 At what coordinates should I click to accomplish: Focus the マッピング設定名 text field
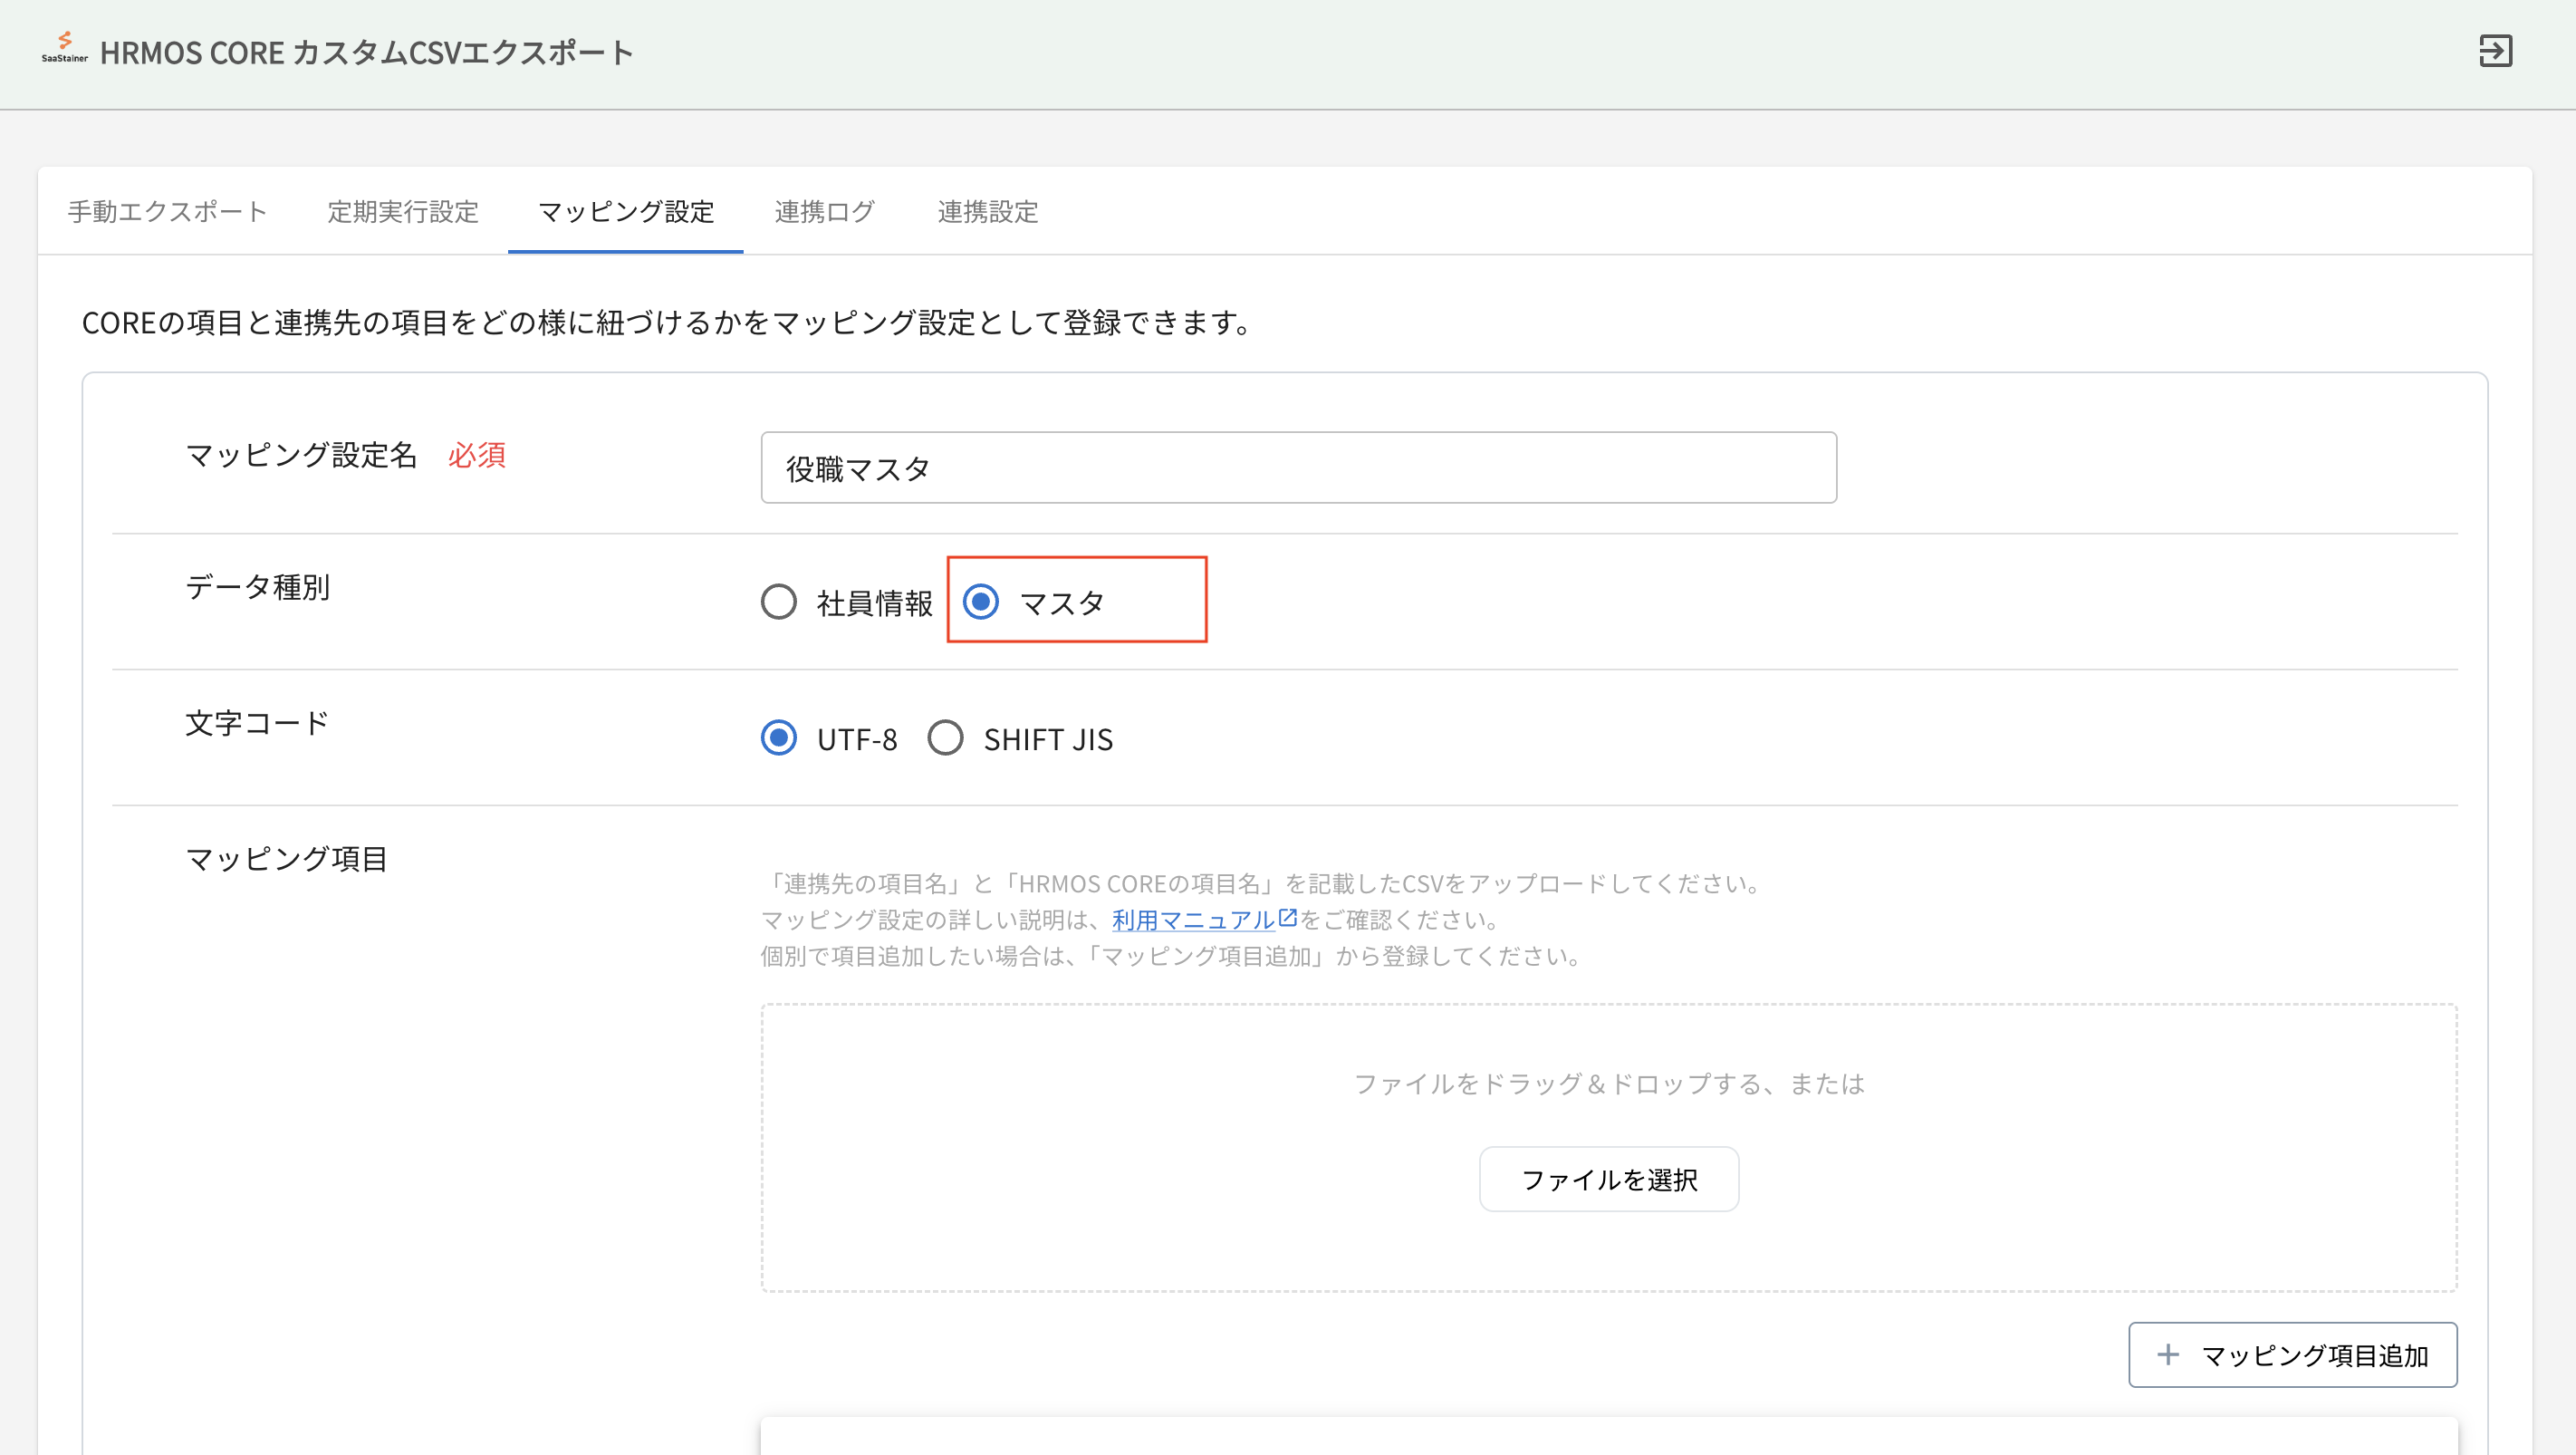1298,468
